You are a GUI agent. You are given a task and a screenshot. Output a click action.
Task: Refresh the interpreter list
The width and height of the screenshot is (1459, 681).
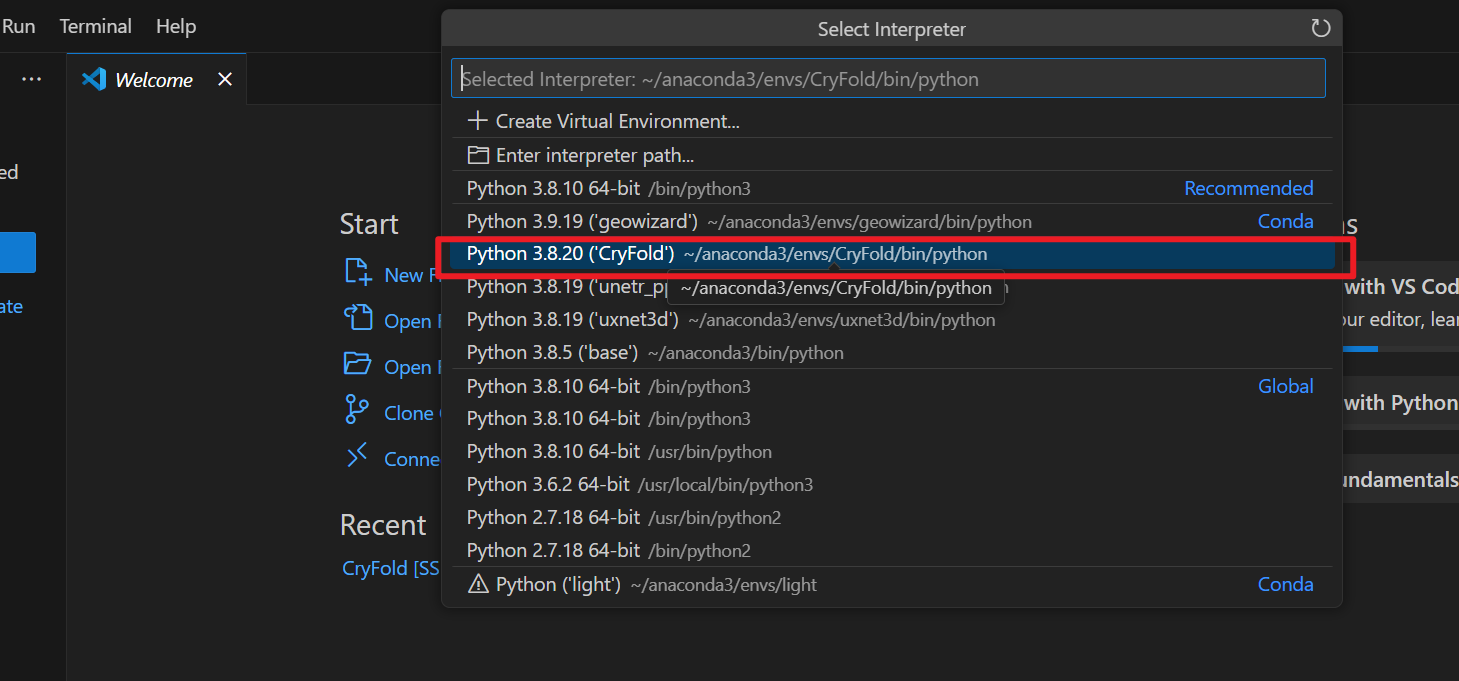coord(1320,29)
